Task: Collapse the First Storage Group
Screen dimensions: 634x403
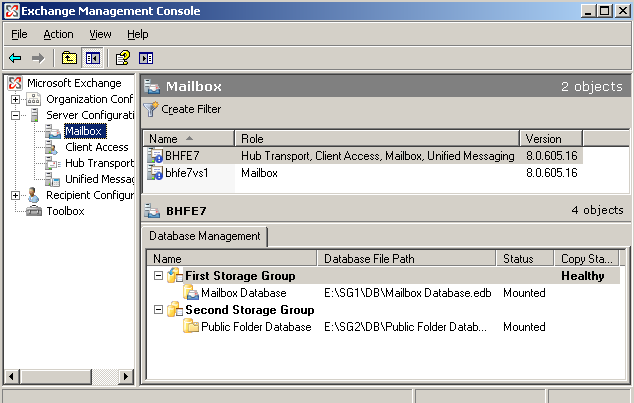Action: coord(158,276)
